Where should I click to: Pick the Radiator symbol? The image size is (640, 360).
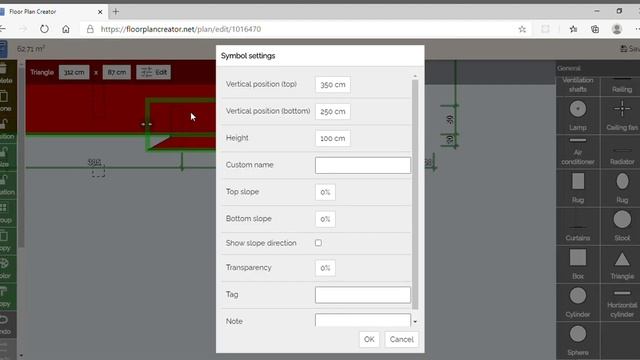(x=622, y=151)
